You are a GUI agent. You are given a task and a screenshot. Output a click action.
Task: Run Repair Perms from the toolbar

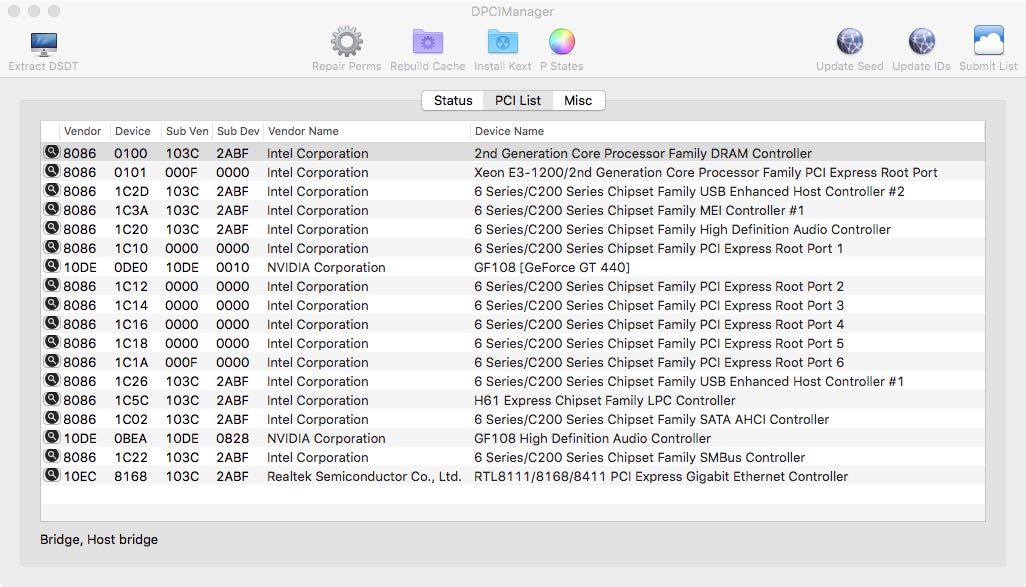pos(346,50)
